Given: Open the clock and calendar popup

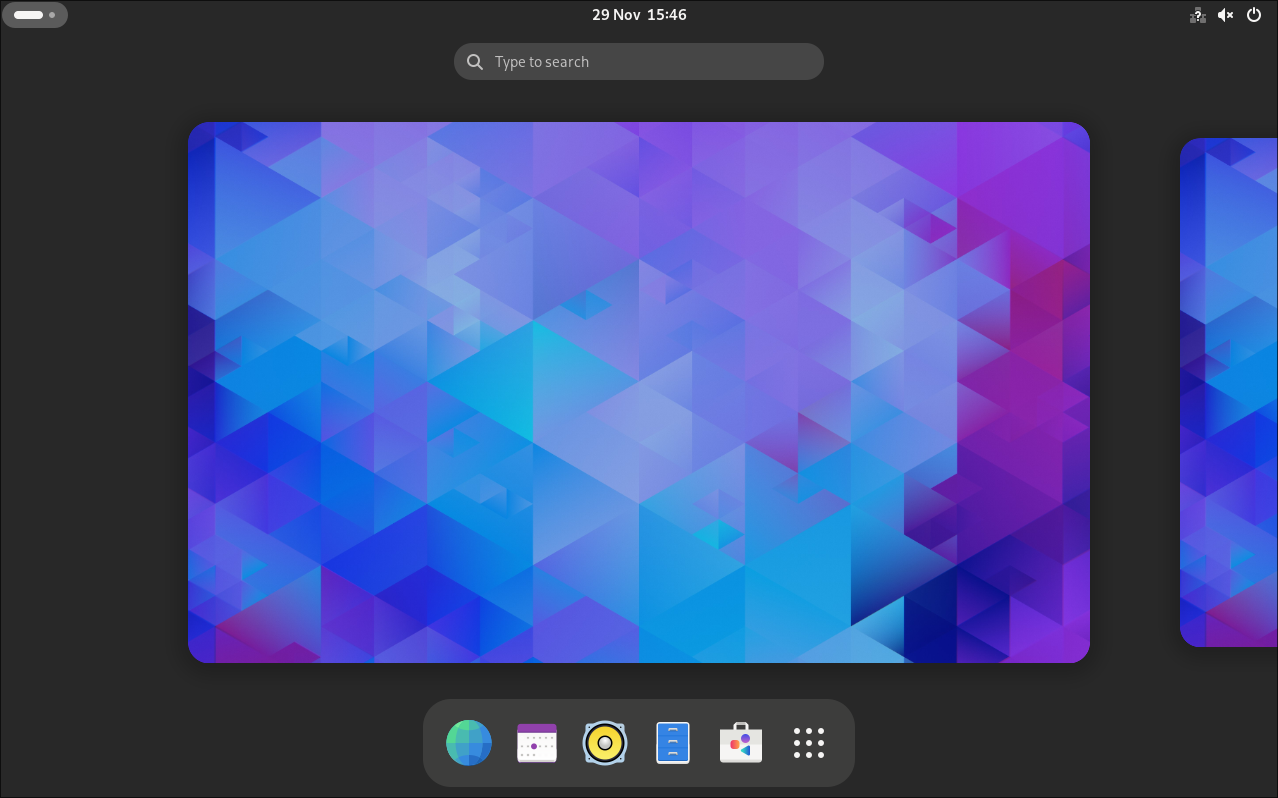Looking at the screenshot, I should coord(639,14).
